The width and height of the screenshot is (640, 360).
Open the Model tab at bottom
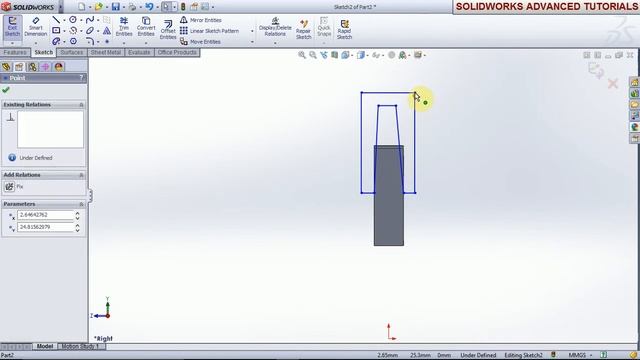click(x=45, y=346)
